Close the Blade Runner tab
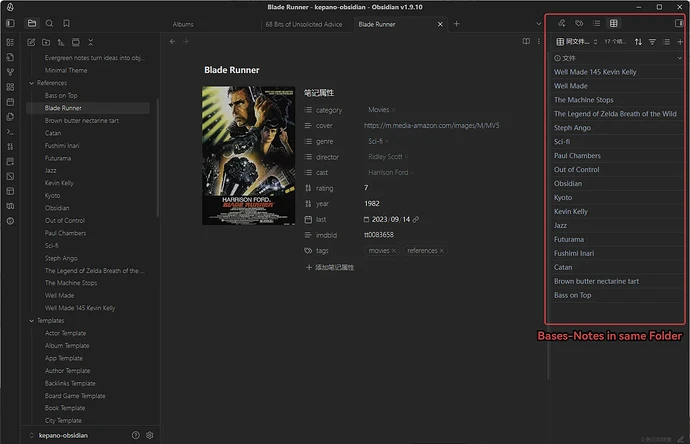 pos(440,24)
